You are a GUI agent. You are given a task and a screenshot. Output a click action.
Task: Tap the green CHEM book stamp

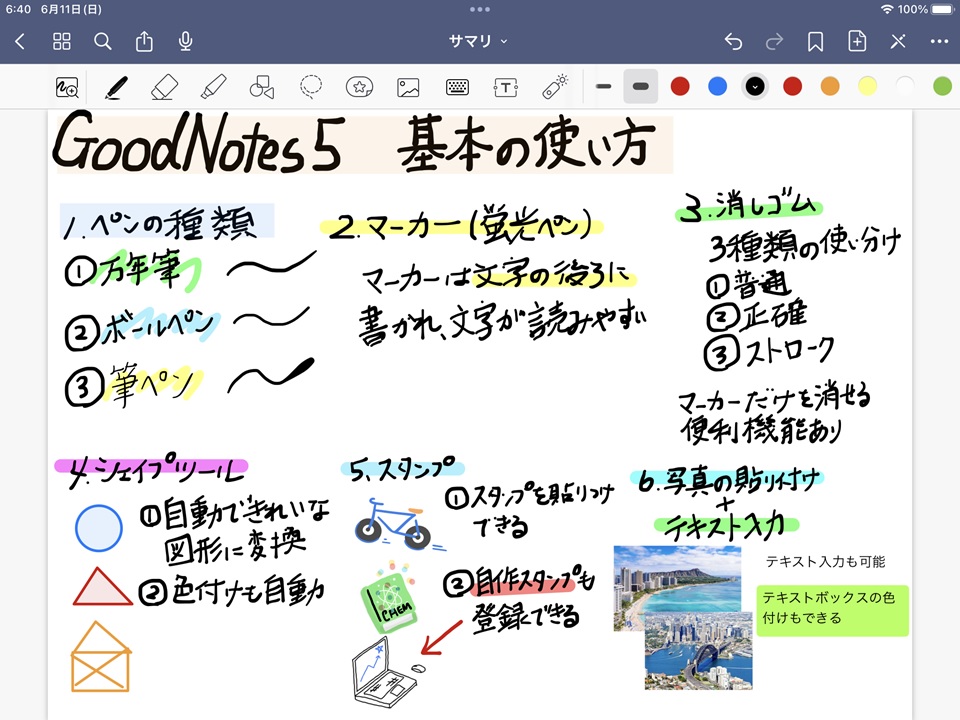pos(389,600)
